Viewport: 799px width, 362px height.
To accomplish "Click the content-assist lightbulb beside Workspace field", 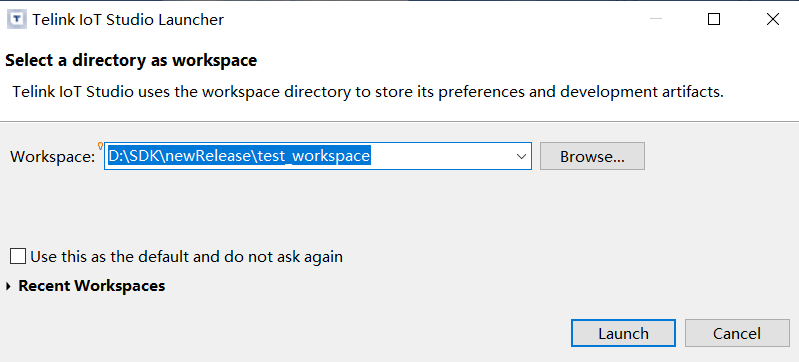I will 100,146.
